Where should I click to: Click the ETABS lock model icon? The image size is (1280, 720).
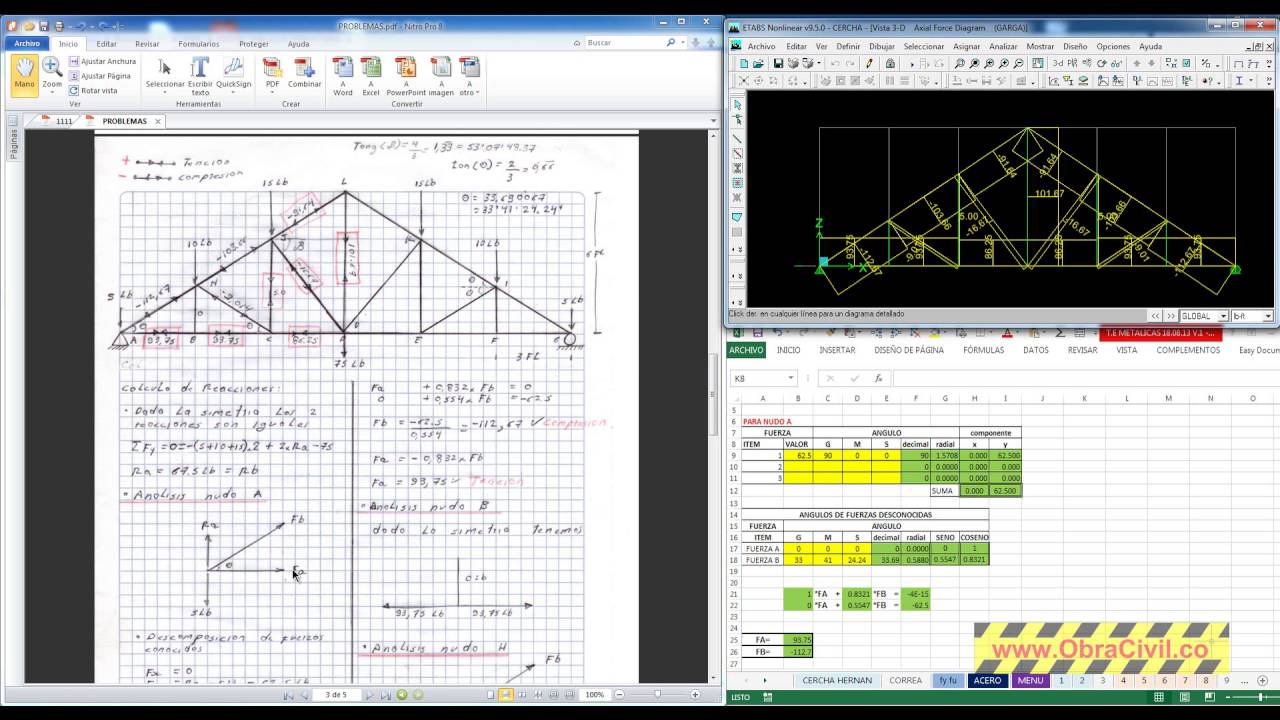pyautogui.click(x=891, y=63)
